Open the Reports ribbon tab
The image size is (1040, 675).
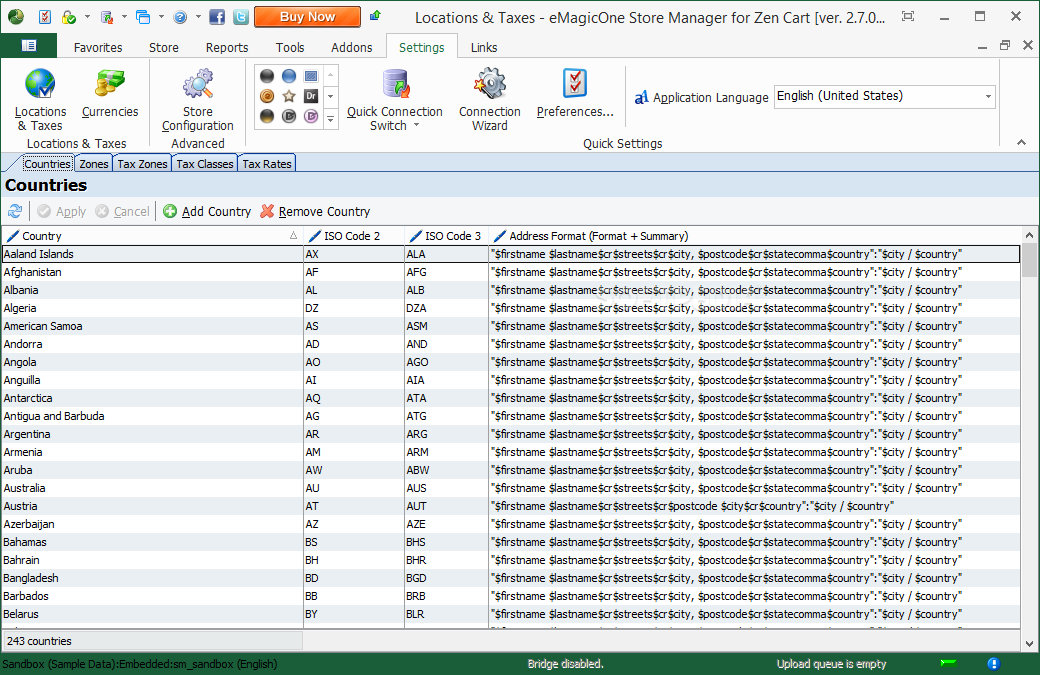coord(227,47)
